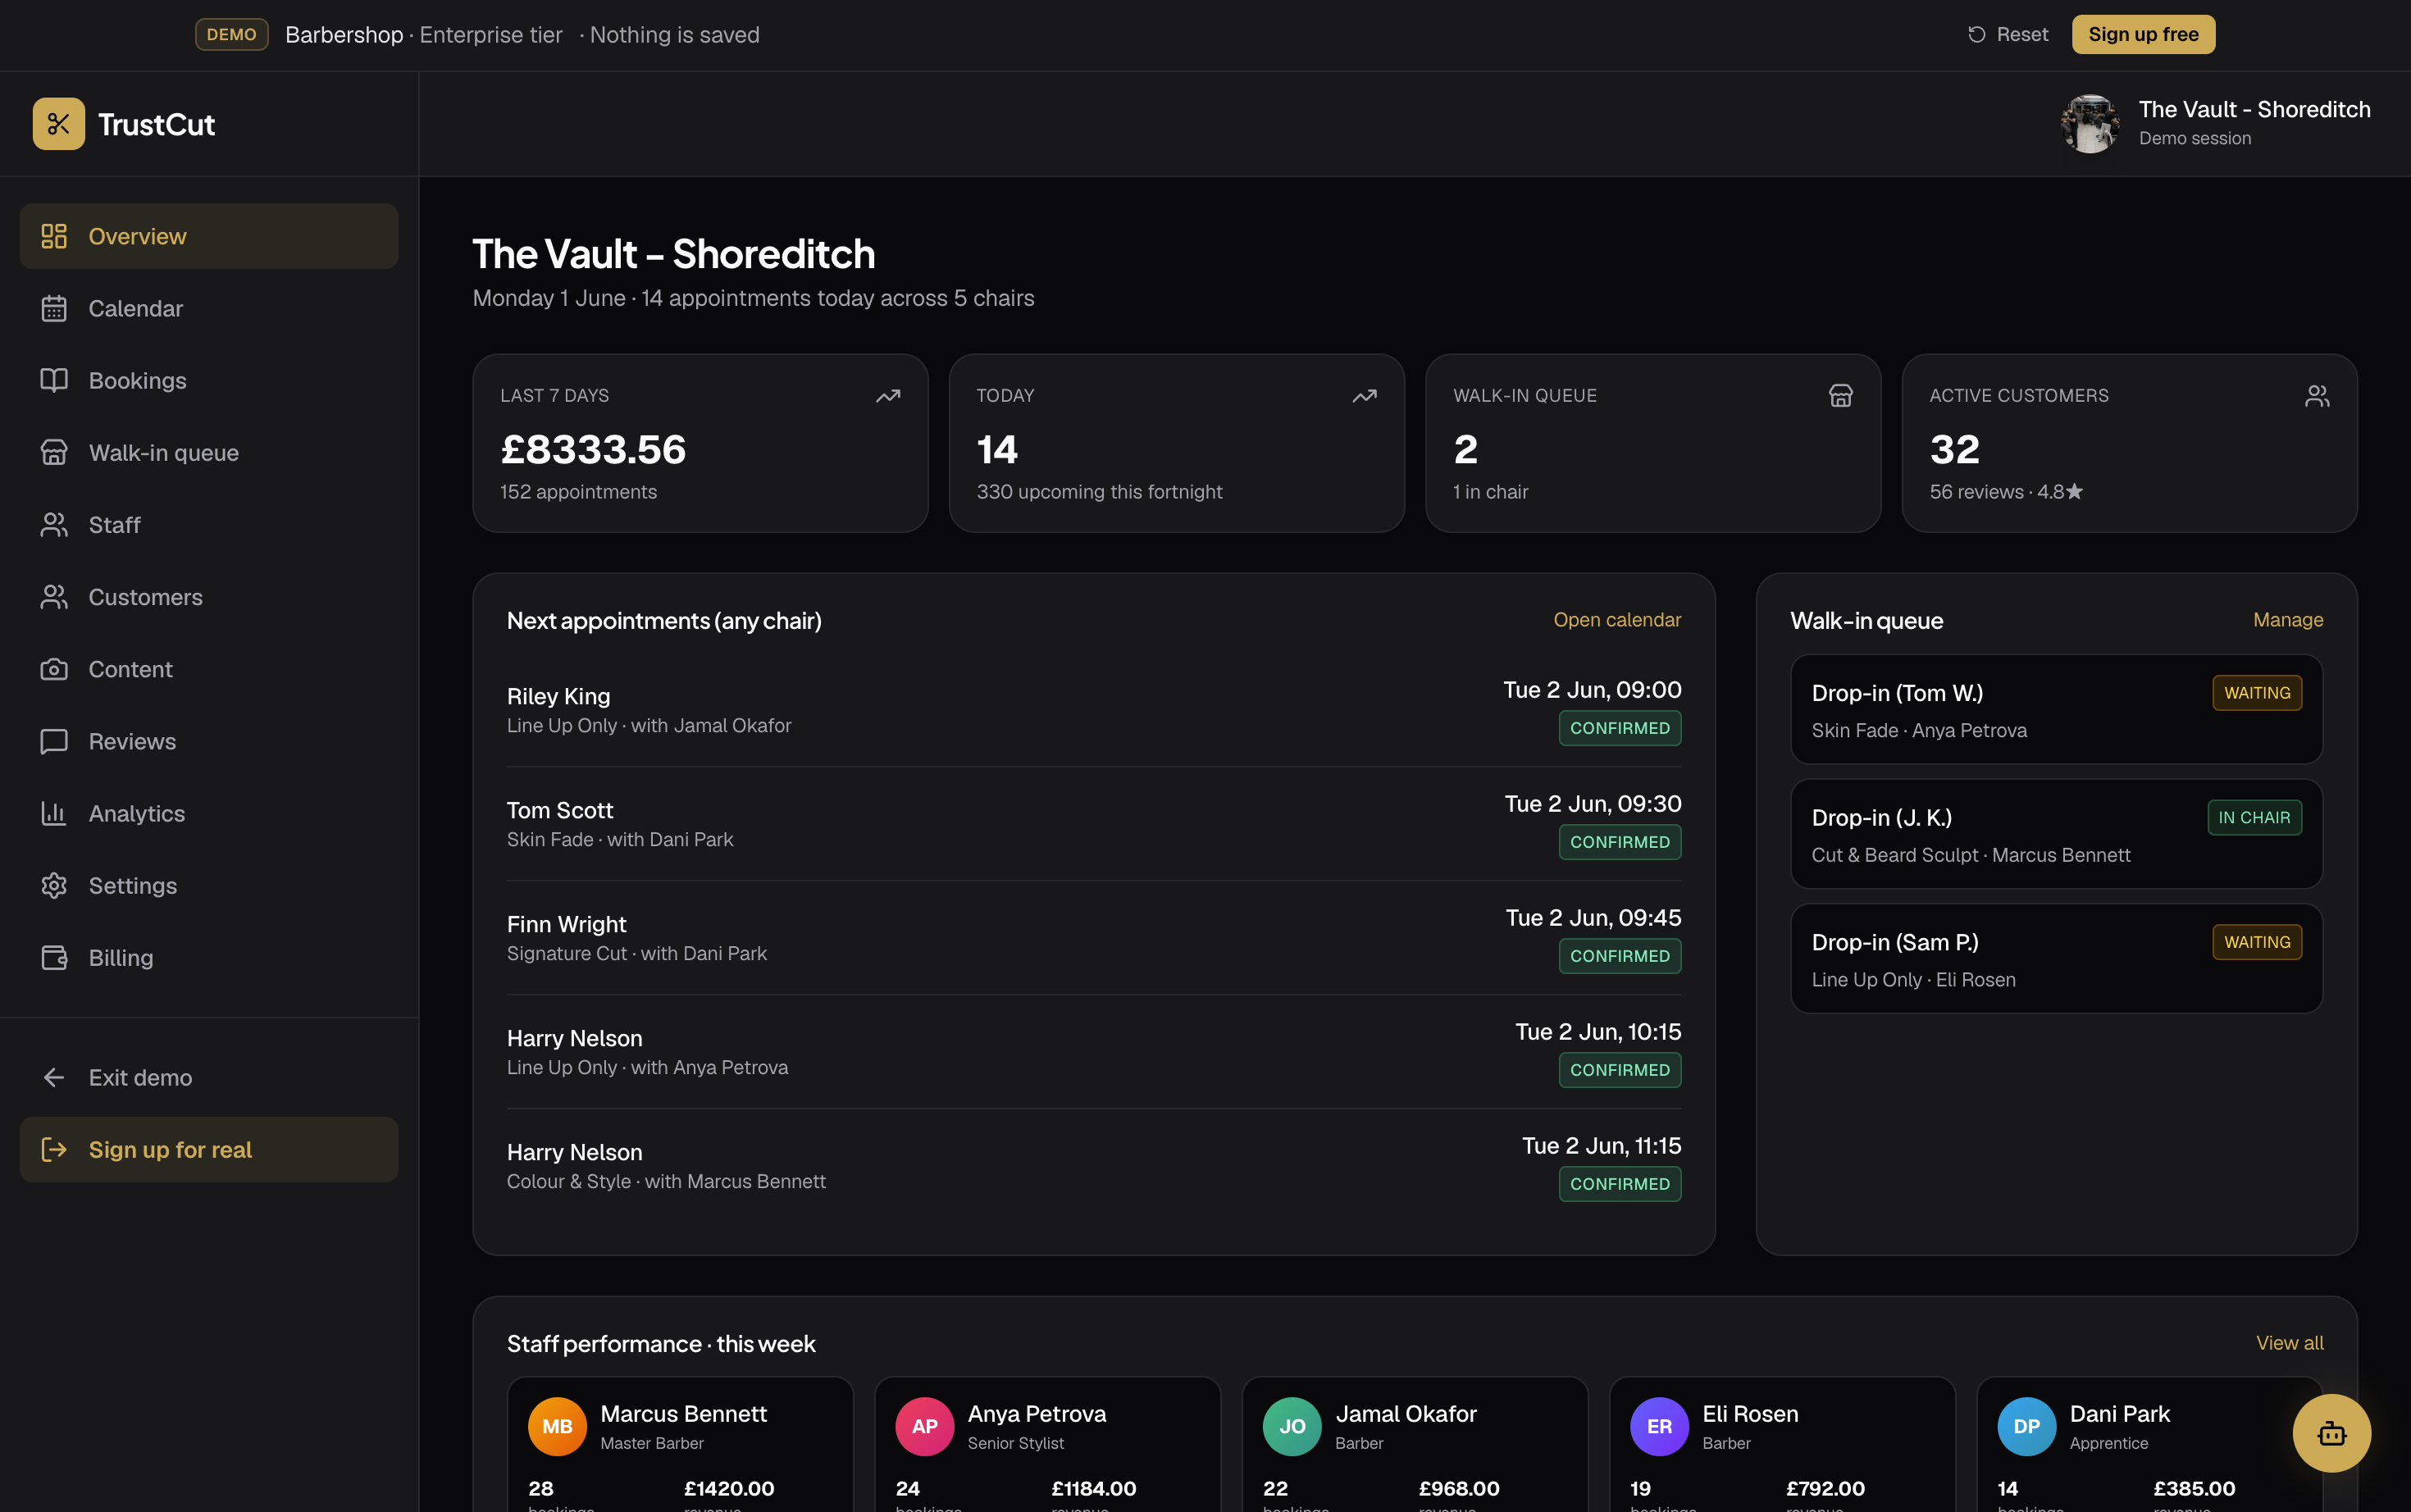Select Drop-in (Tom W.) queue card
Viewport: 2411px width, 1512px height.
point(2056,709)
